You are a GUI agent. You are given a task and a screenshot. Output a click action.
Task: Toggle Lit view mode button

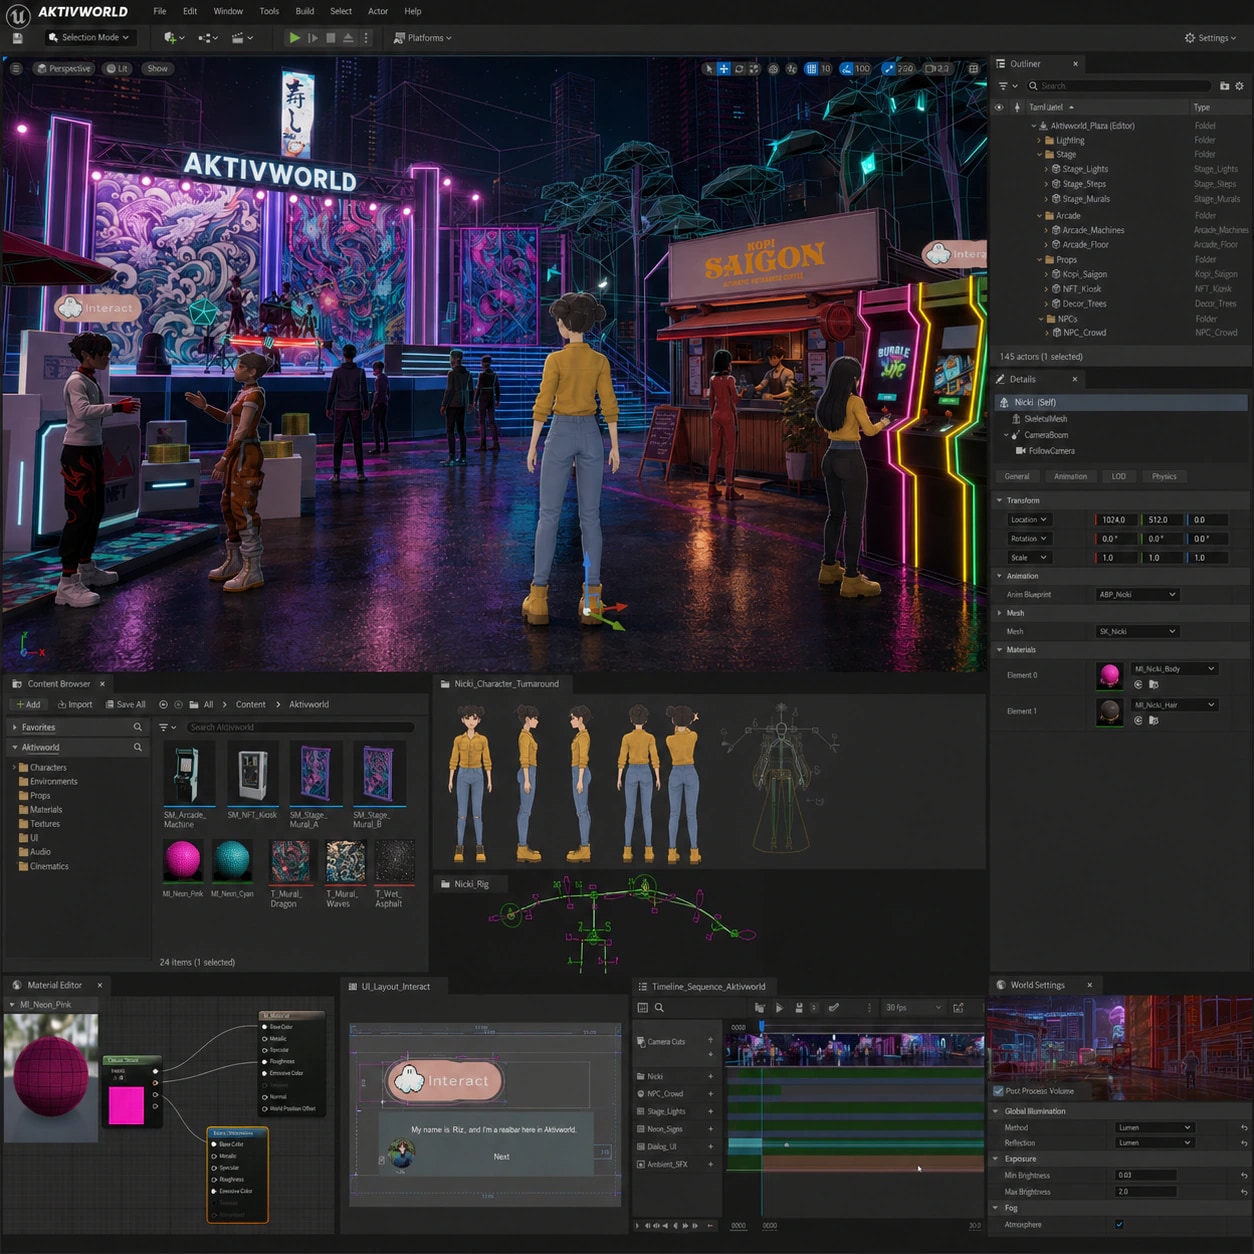point(118,69)
